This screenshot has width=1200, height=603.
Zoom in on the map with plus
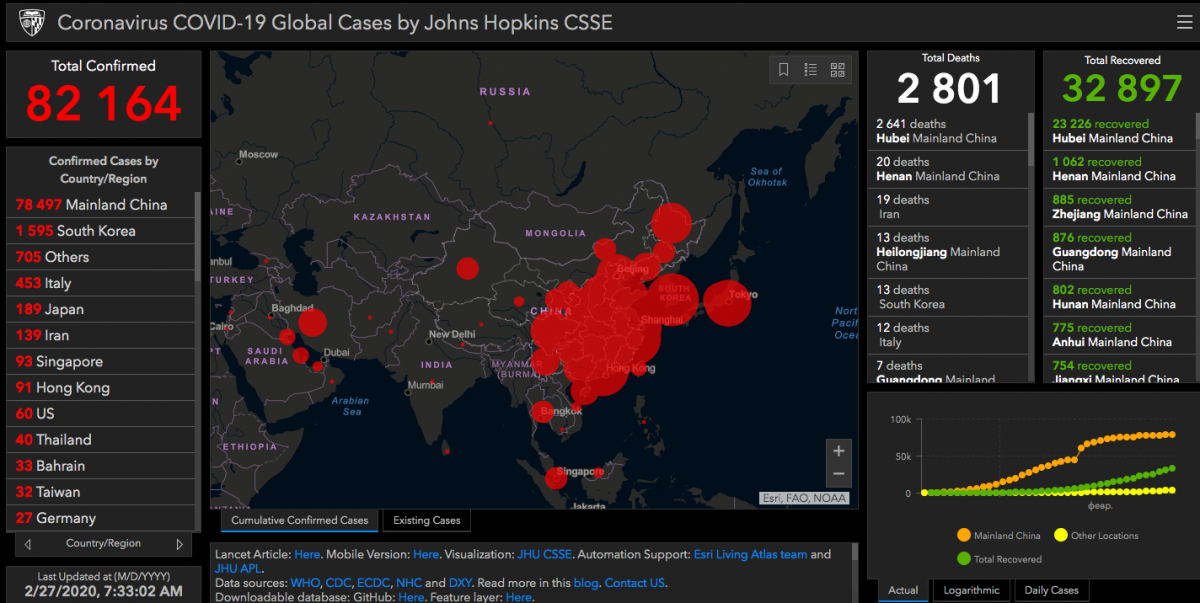click(839, 450)
